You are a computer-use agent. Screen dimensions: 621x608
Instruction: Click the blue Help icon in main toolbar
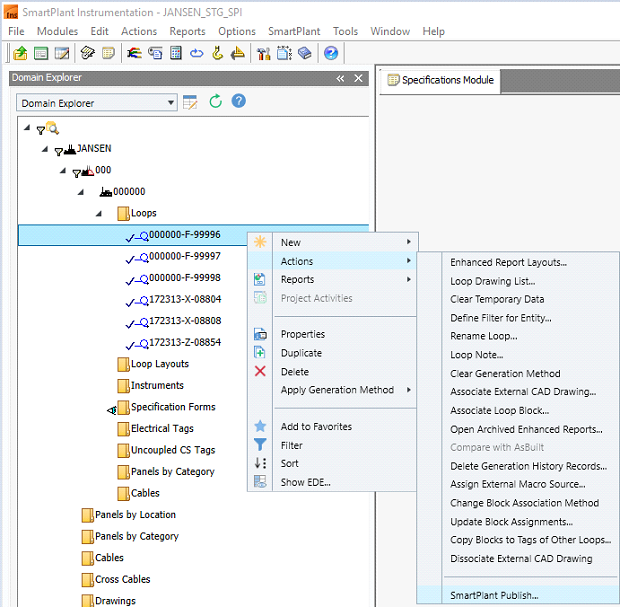coord(331,53)
